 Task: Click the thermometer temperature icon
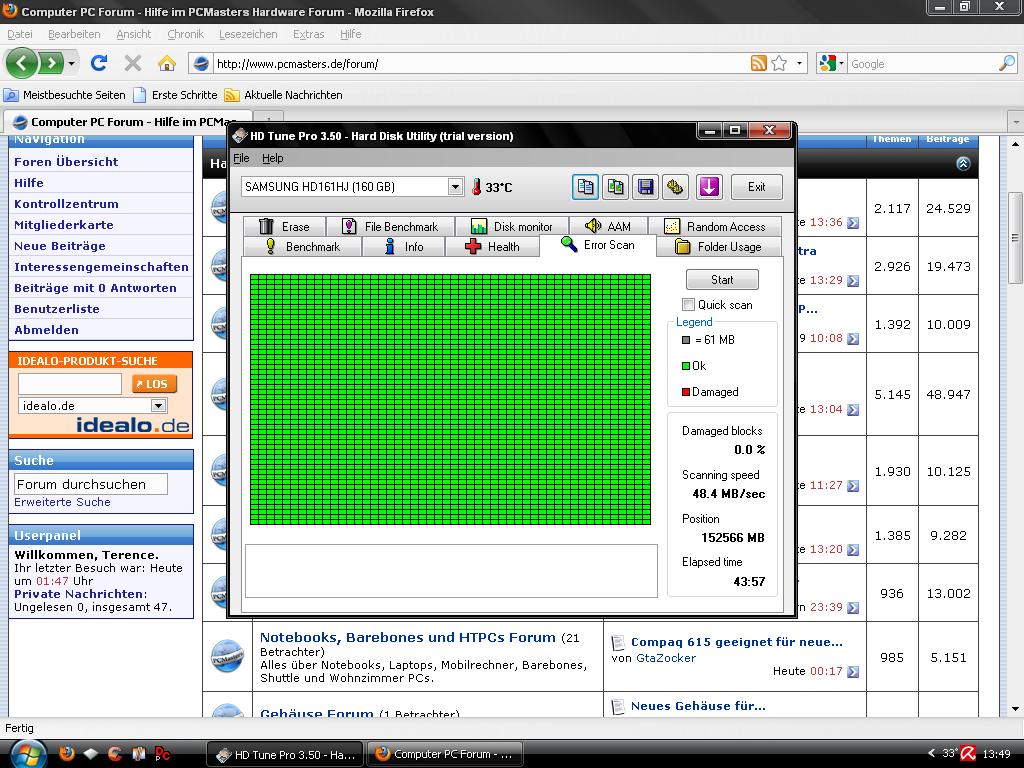click(477, 187)
